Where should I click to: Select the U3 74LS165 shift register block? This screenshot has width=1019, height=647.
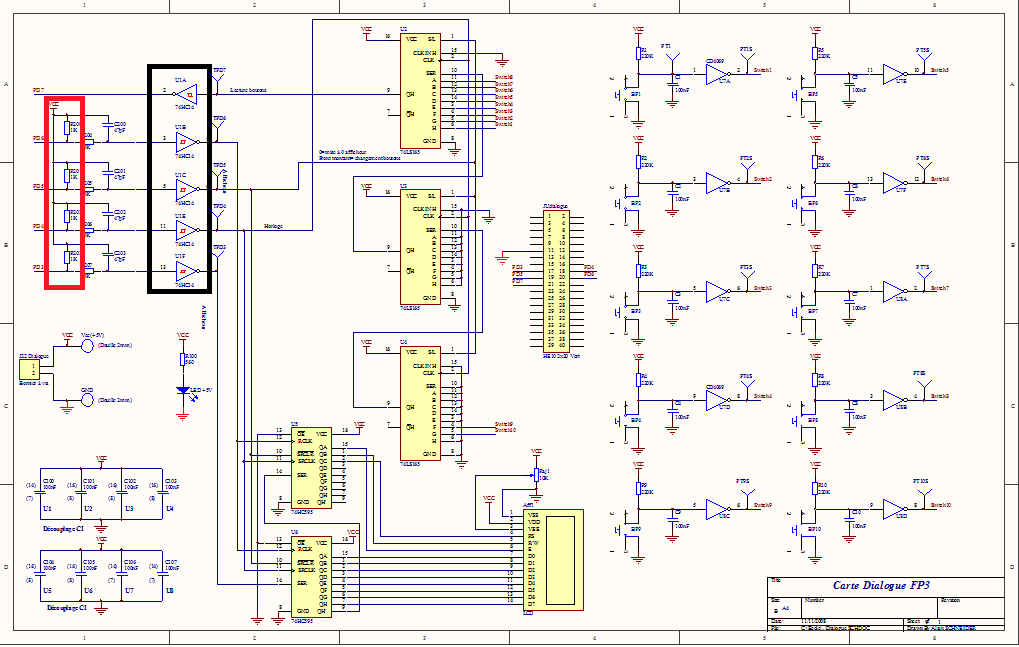tap(420, 247)
